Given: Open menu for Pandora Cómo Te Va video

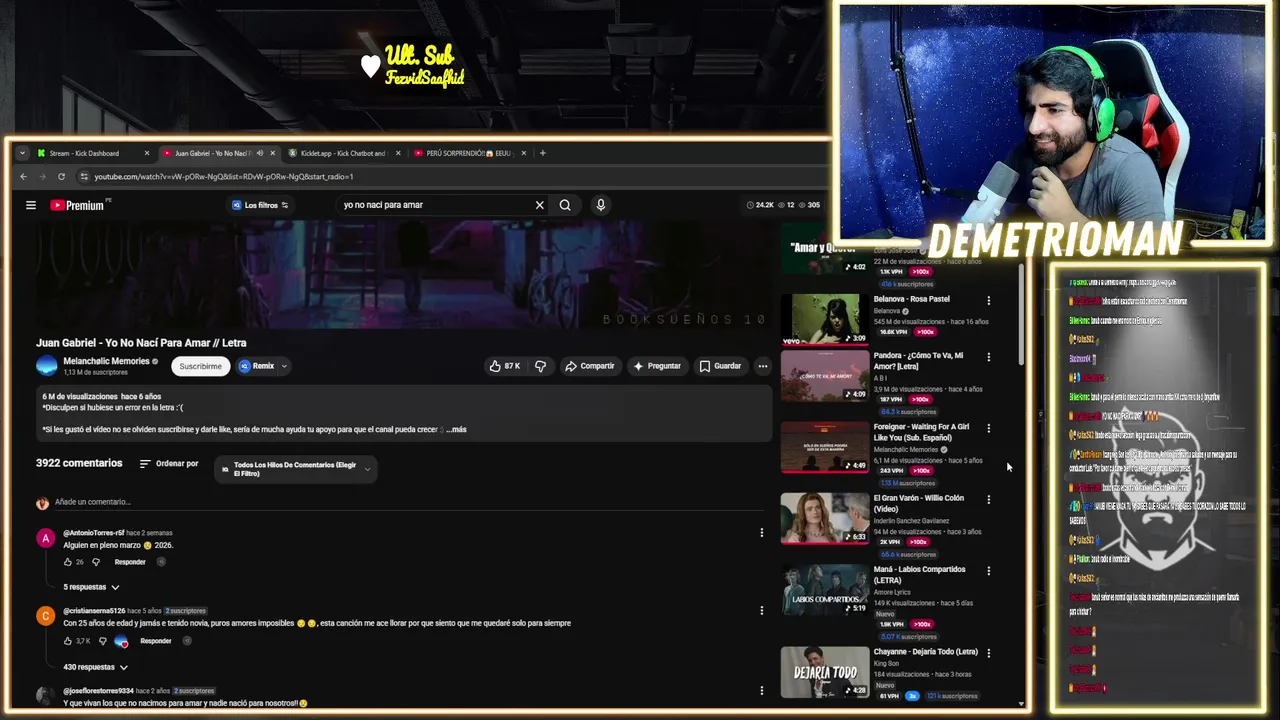Looking at the screenshot, I should [x=988, y=357].
